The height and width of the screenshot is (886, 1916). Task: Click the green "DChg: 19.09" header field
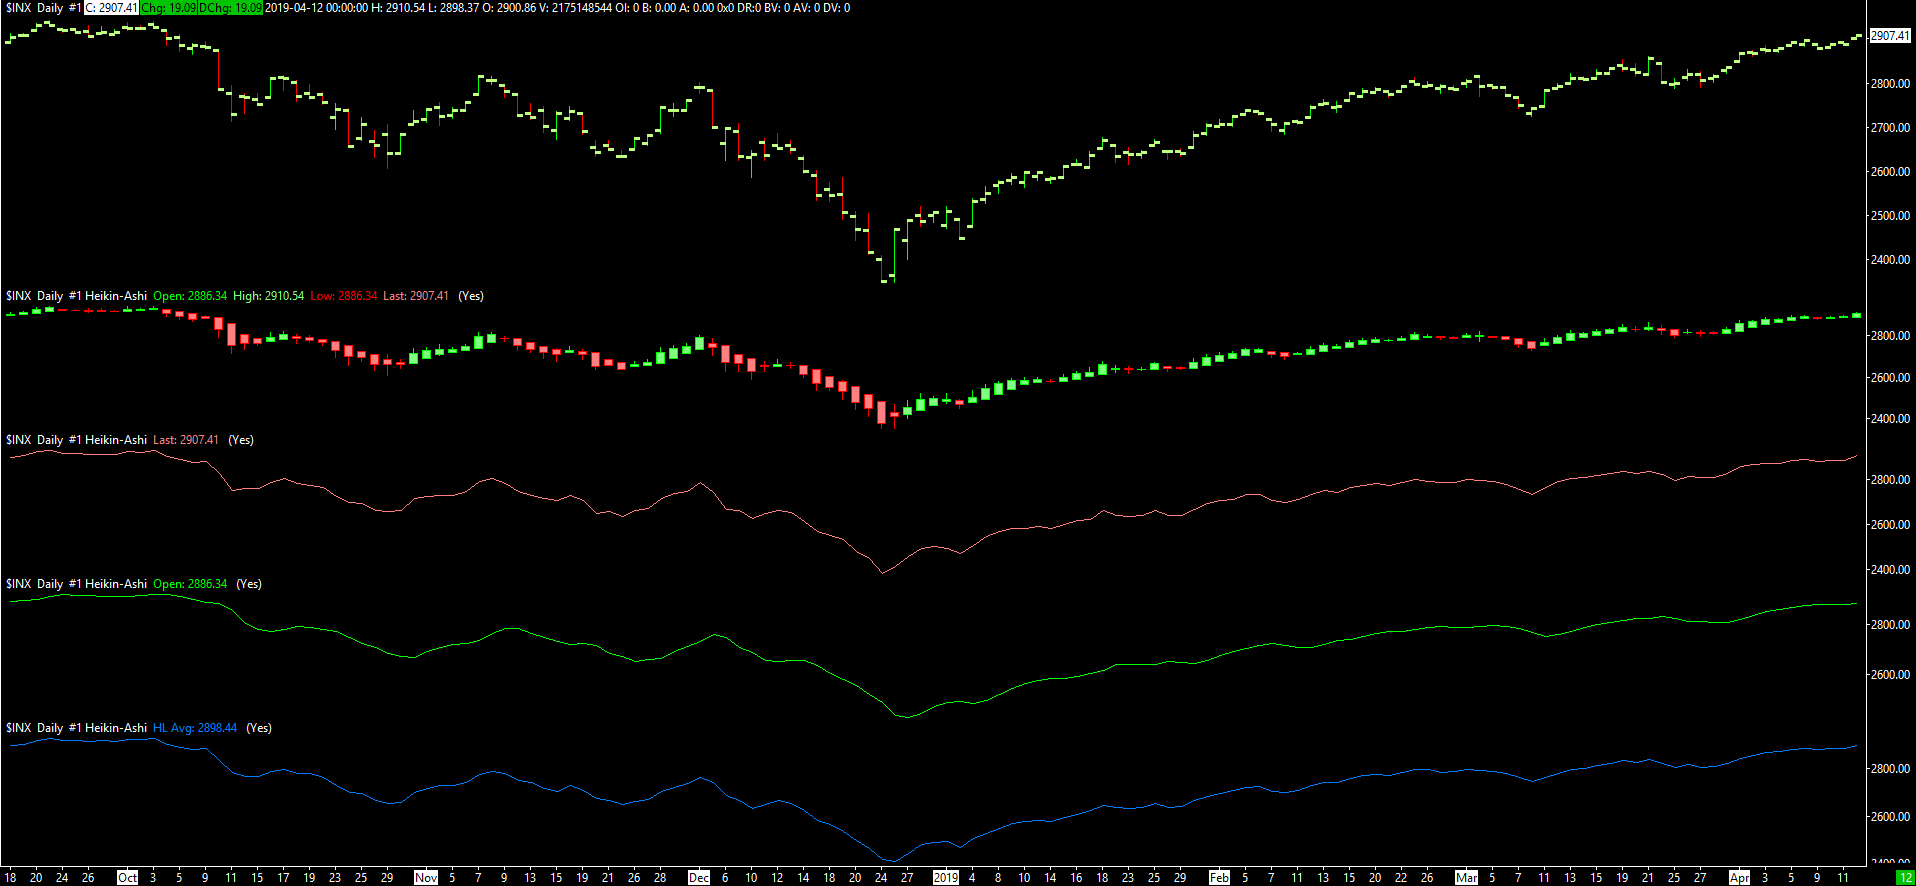[x=230, y=8]
